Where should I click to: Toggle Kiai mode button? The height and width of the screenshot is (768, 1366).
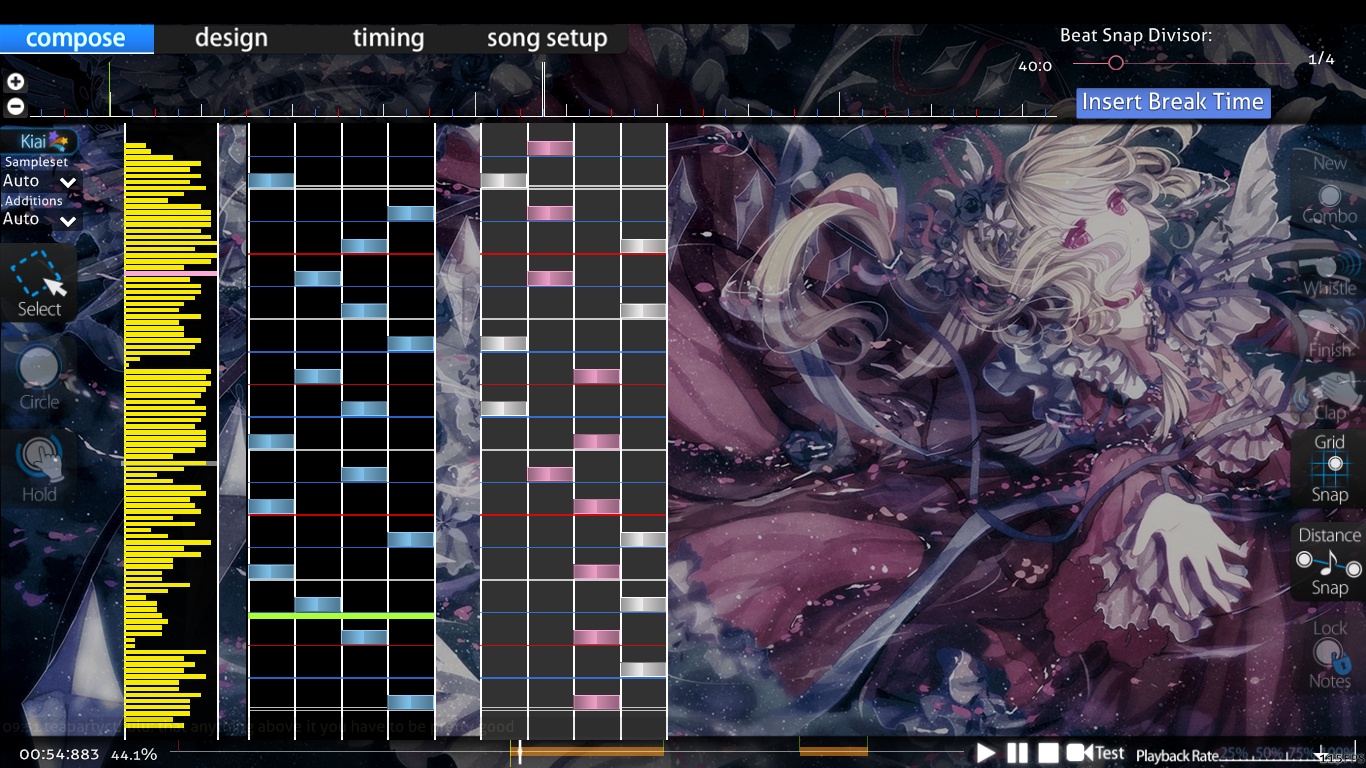click(x=40, y=141)
